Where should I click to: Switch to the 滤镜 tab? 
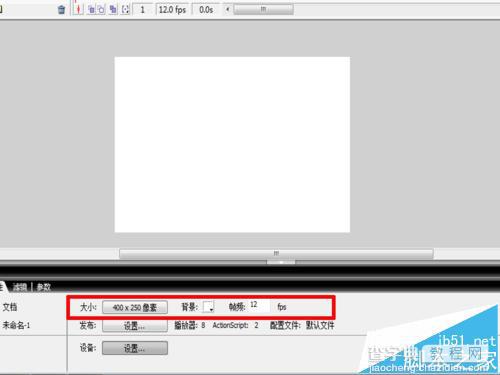click(20, 287)
